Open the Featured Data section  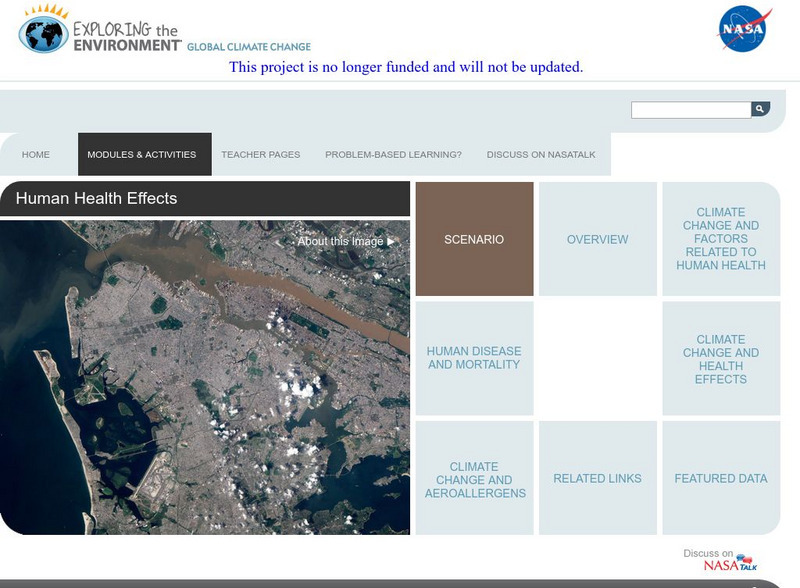click(x=721, y=478)
